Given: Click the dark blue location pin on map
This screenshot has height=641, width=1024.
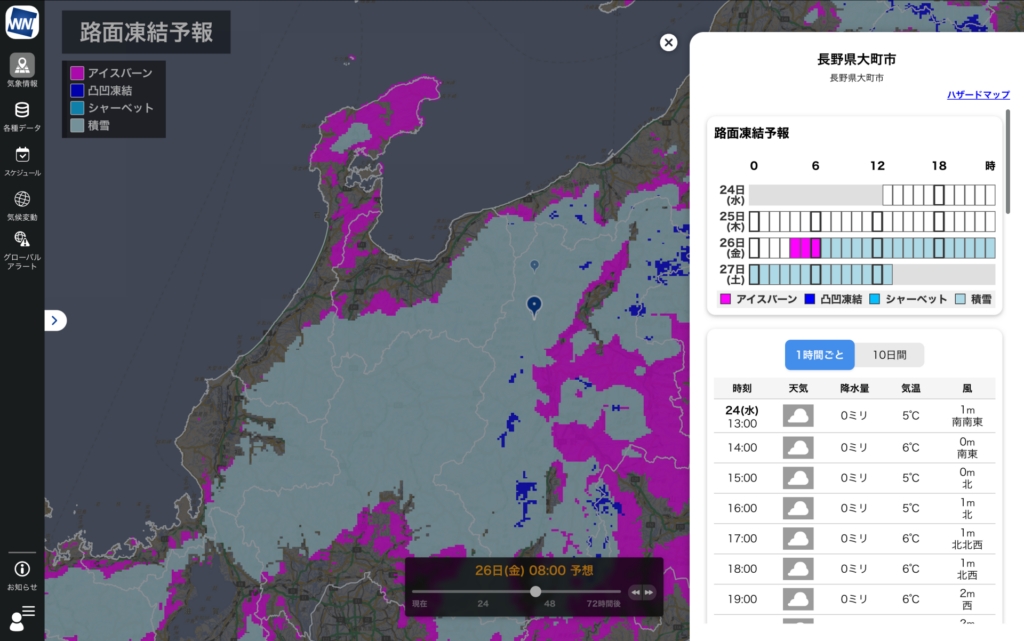Looking at the screenshot, I should pos(534,305).
